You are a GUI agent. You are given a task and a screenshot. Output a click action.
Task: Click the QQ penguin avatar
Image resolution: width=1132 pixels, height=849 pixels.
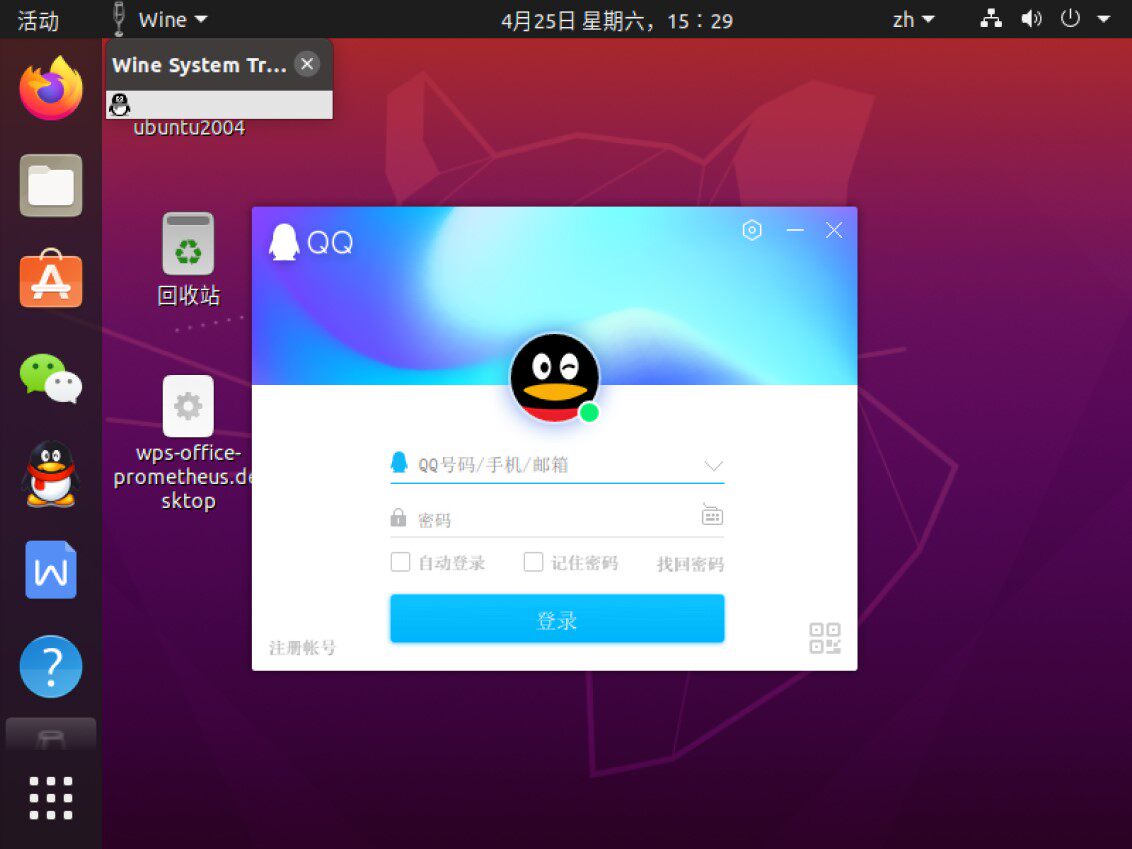(x=554, y=378)
